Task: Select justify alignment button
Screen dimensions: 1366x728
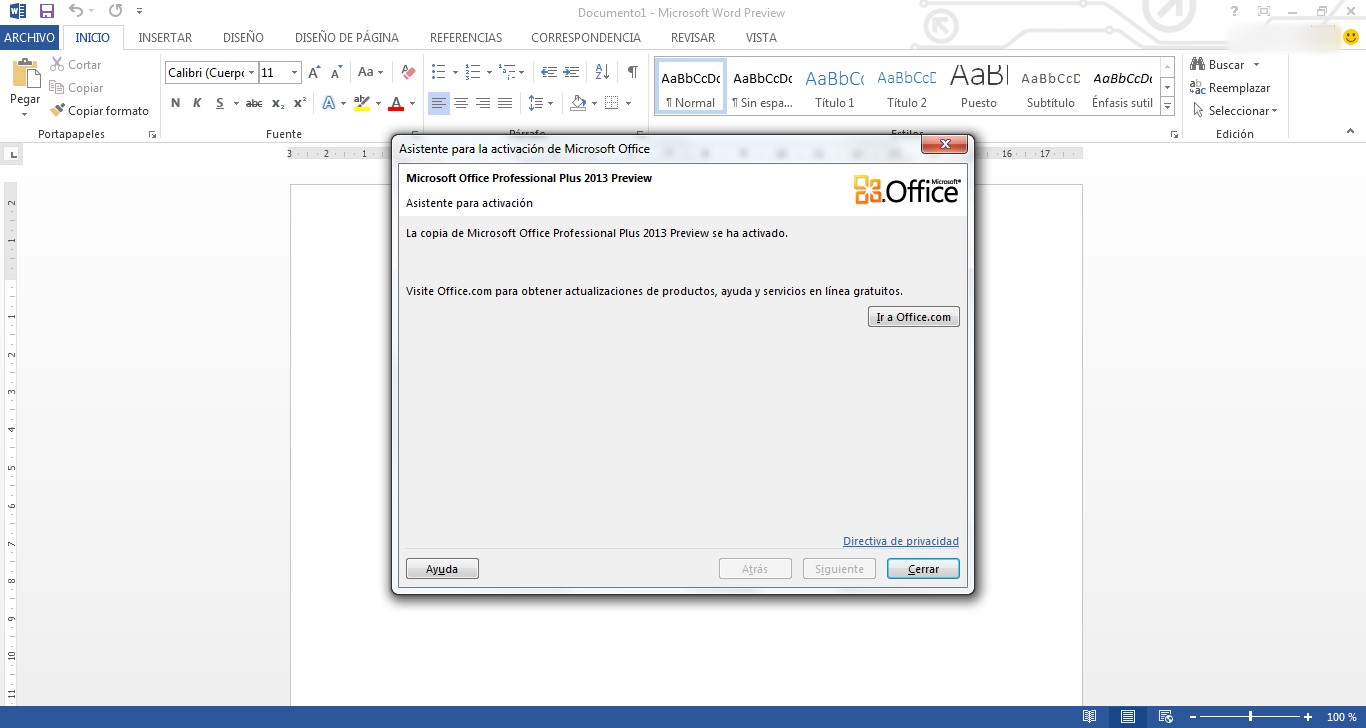Action: point(505,103)
